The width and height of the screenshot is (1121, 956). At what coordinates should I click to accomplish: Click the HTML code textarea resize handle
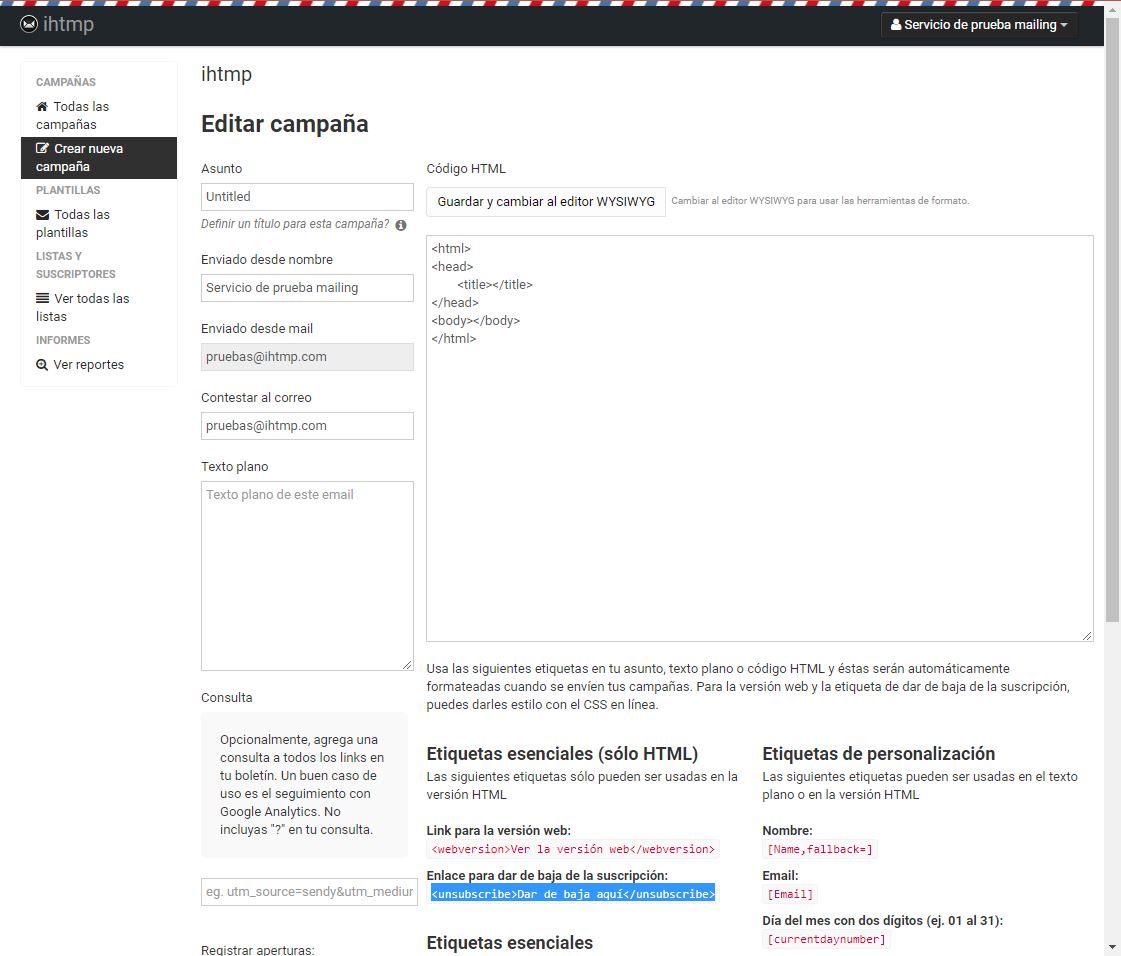coord(1087,636)
